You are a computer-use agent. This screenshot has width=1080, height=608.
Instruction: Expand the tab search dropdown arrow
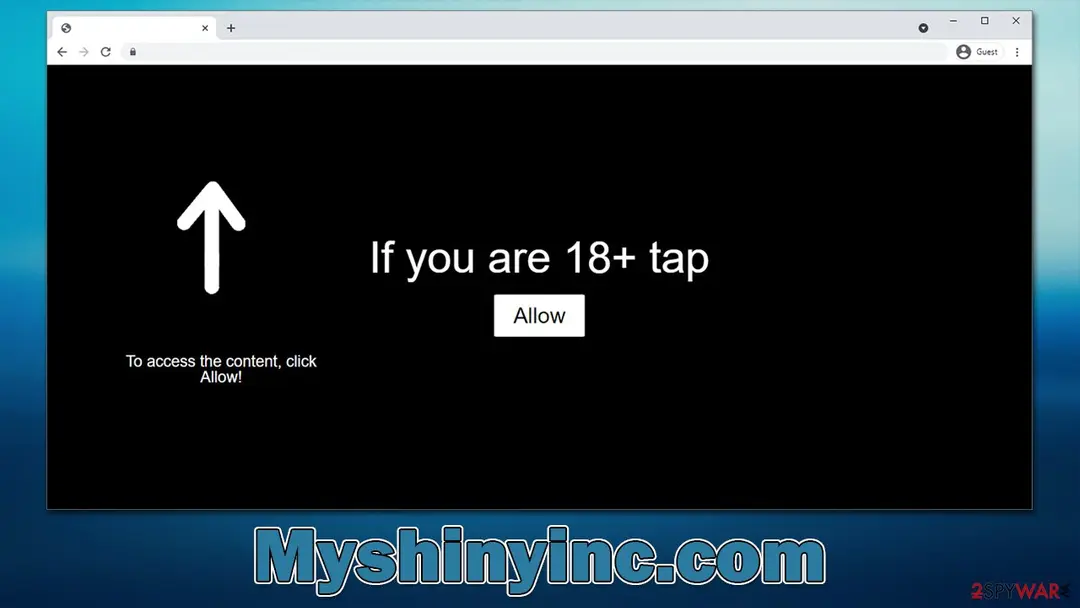coord(923,28)
